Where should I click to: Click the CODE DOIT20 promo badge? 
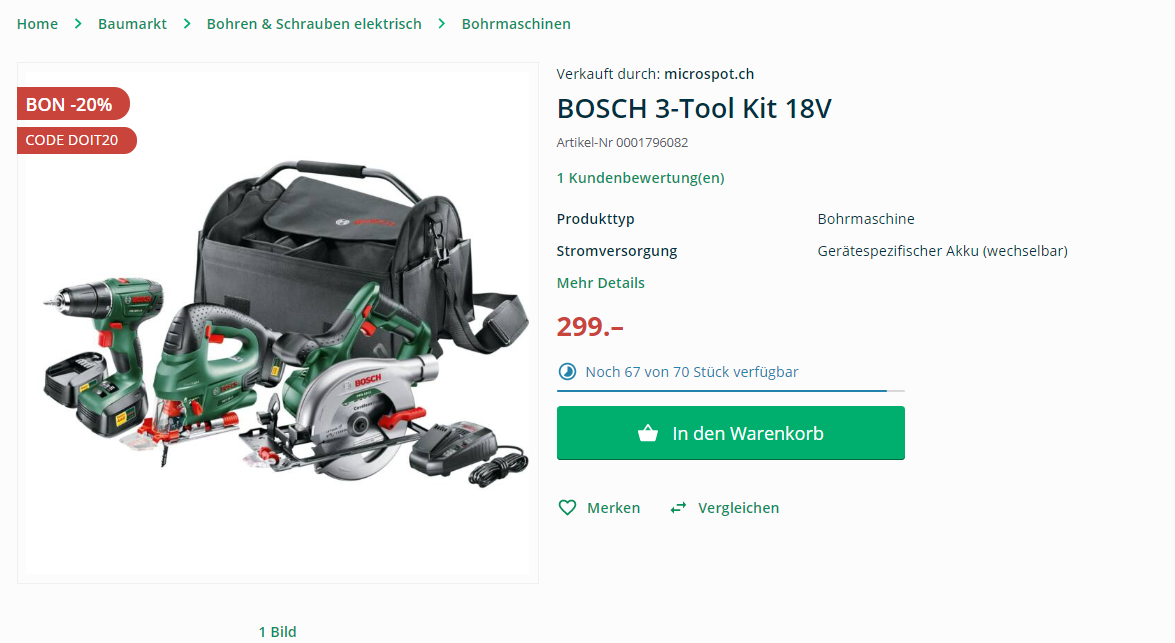76,140
